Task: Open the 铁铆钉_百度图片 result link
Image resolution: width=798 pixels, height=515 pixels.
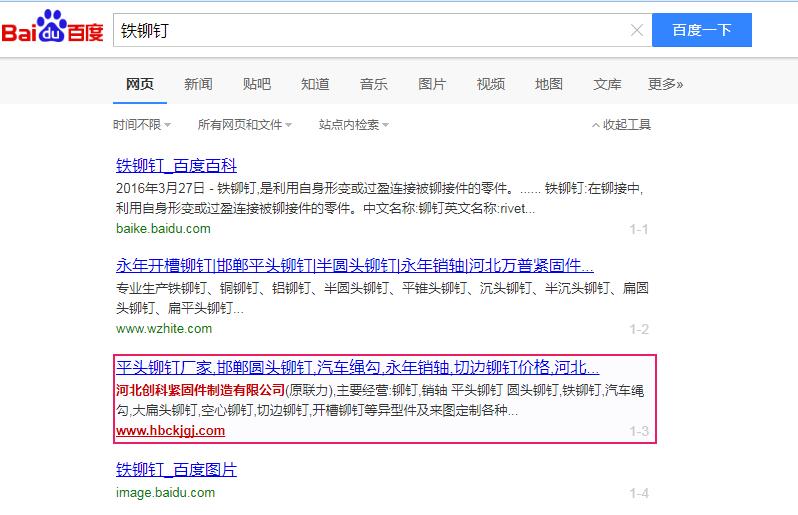Action: [176, 470]
